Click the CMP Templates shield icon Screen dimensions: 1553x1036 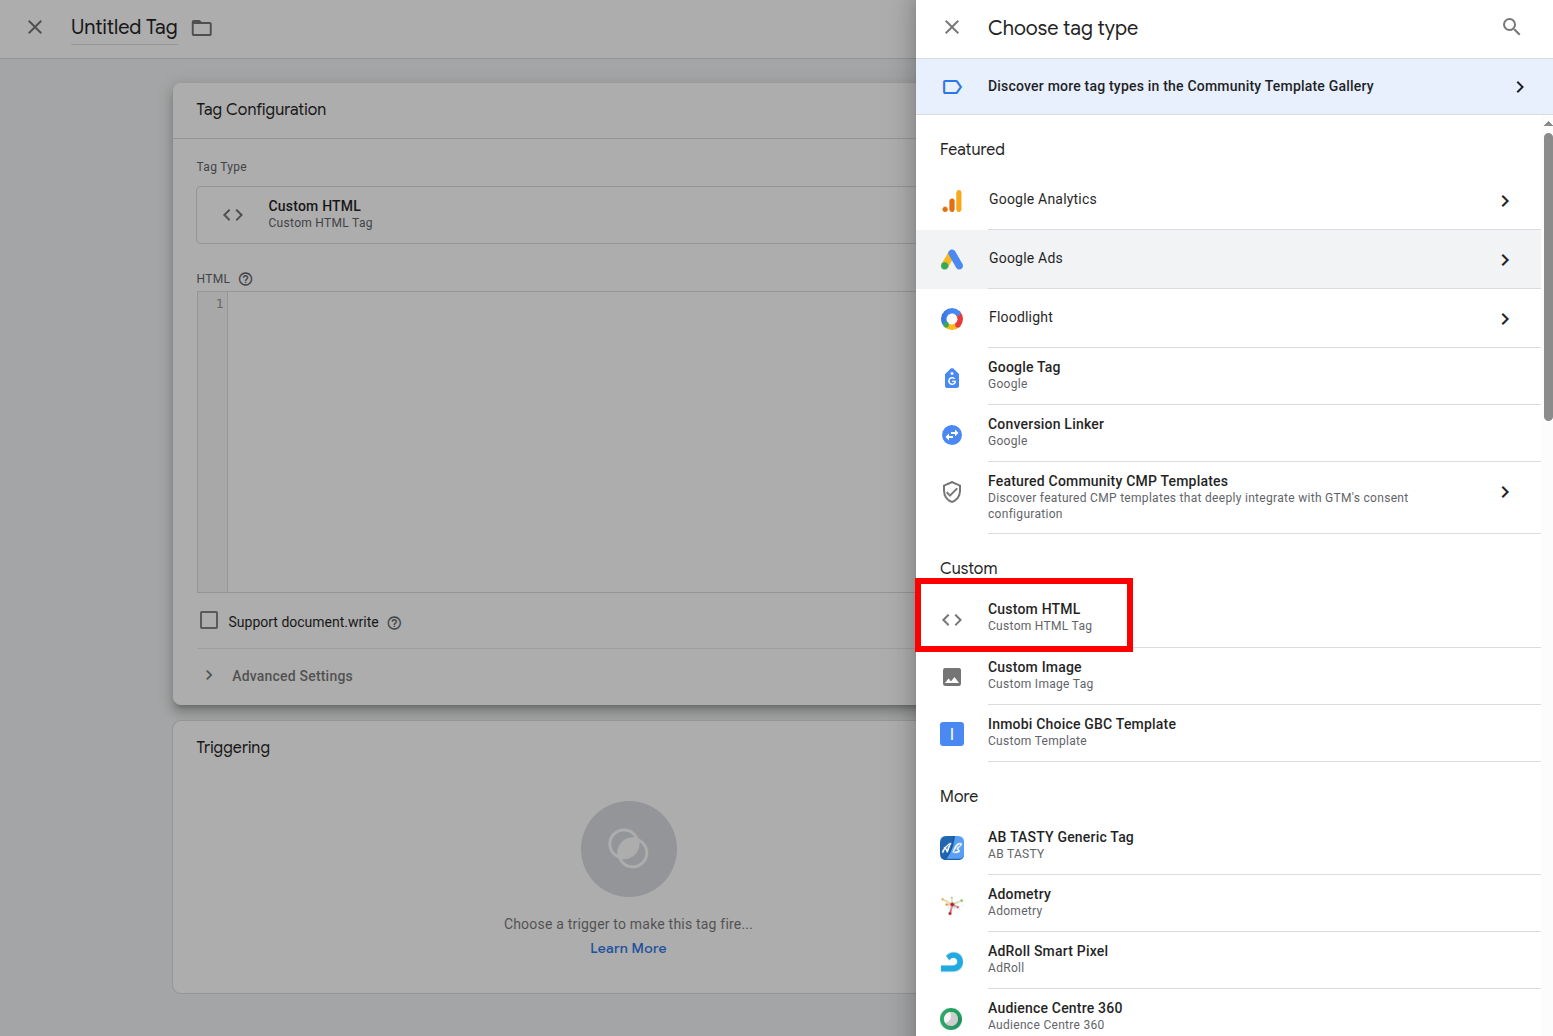(x=952, y=492)
